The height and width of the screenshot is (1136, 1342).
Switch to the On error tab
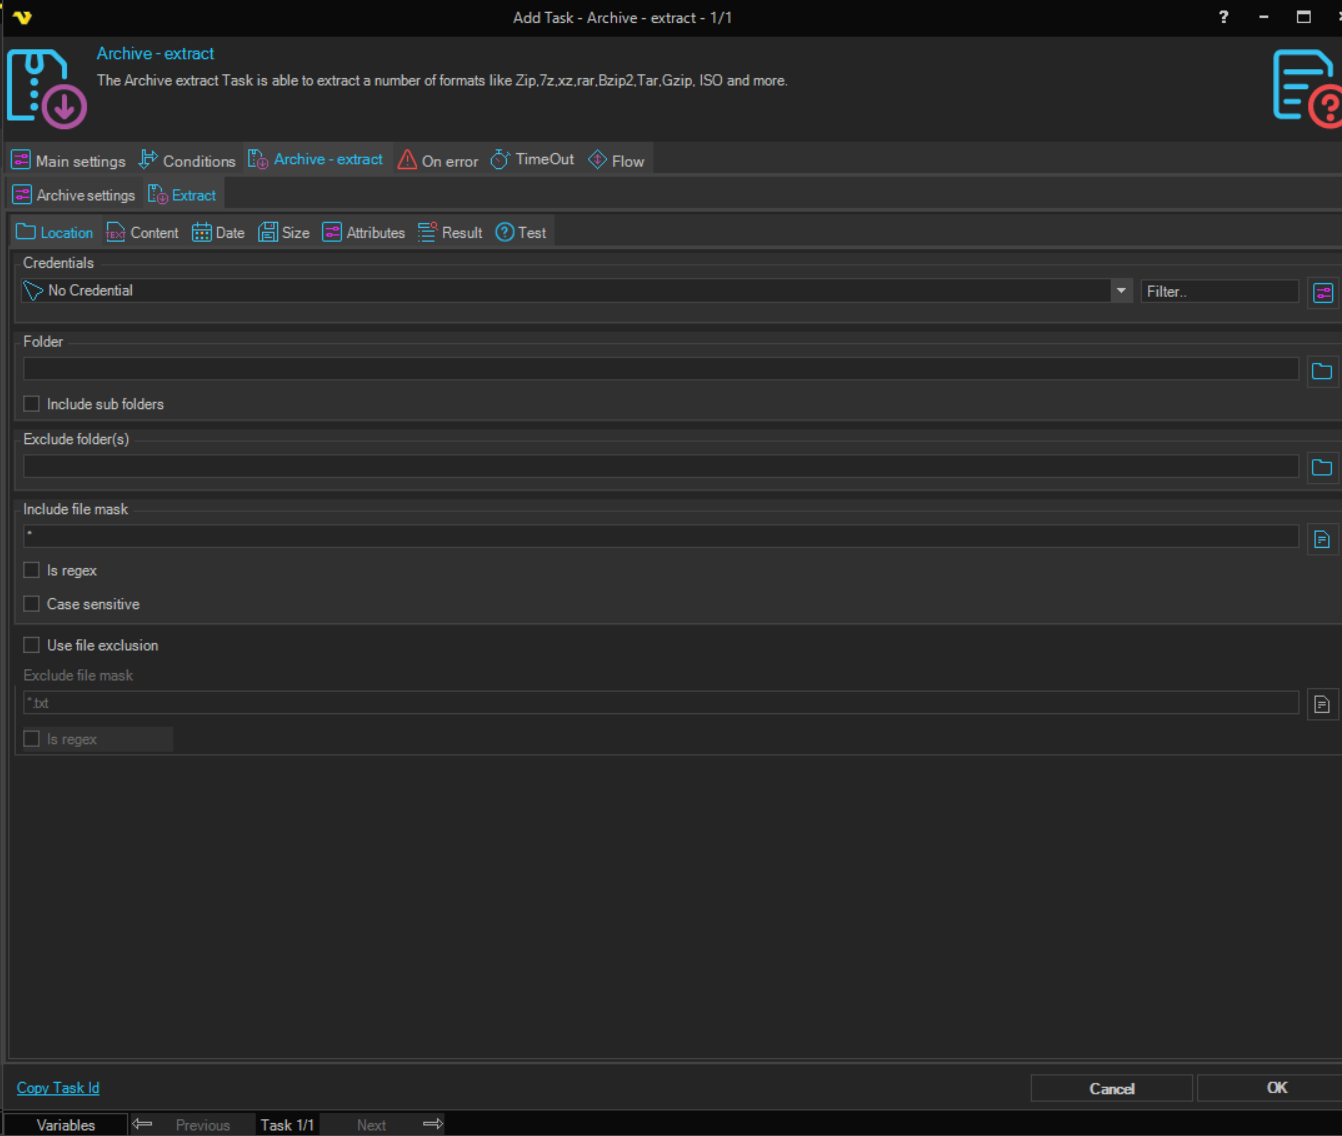tap(438, 161)
